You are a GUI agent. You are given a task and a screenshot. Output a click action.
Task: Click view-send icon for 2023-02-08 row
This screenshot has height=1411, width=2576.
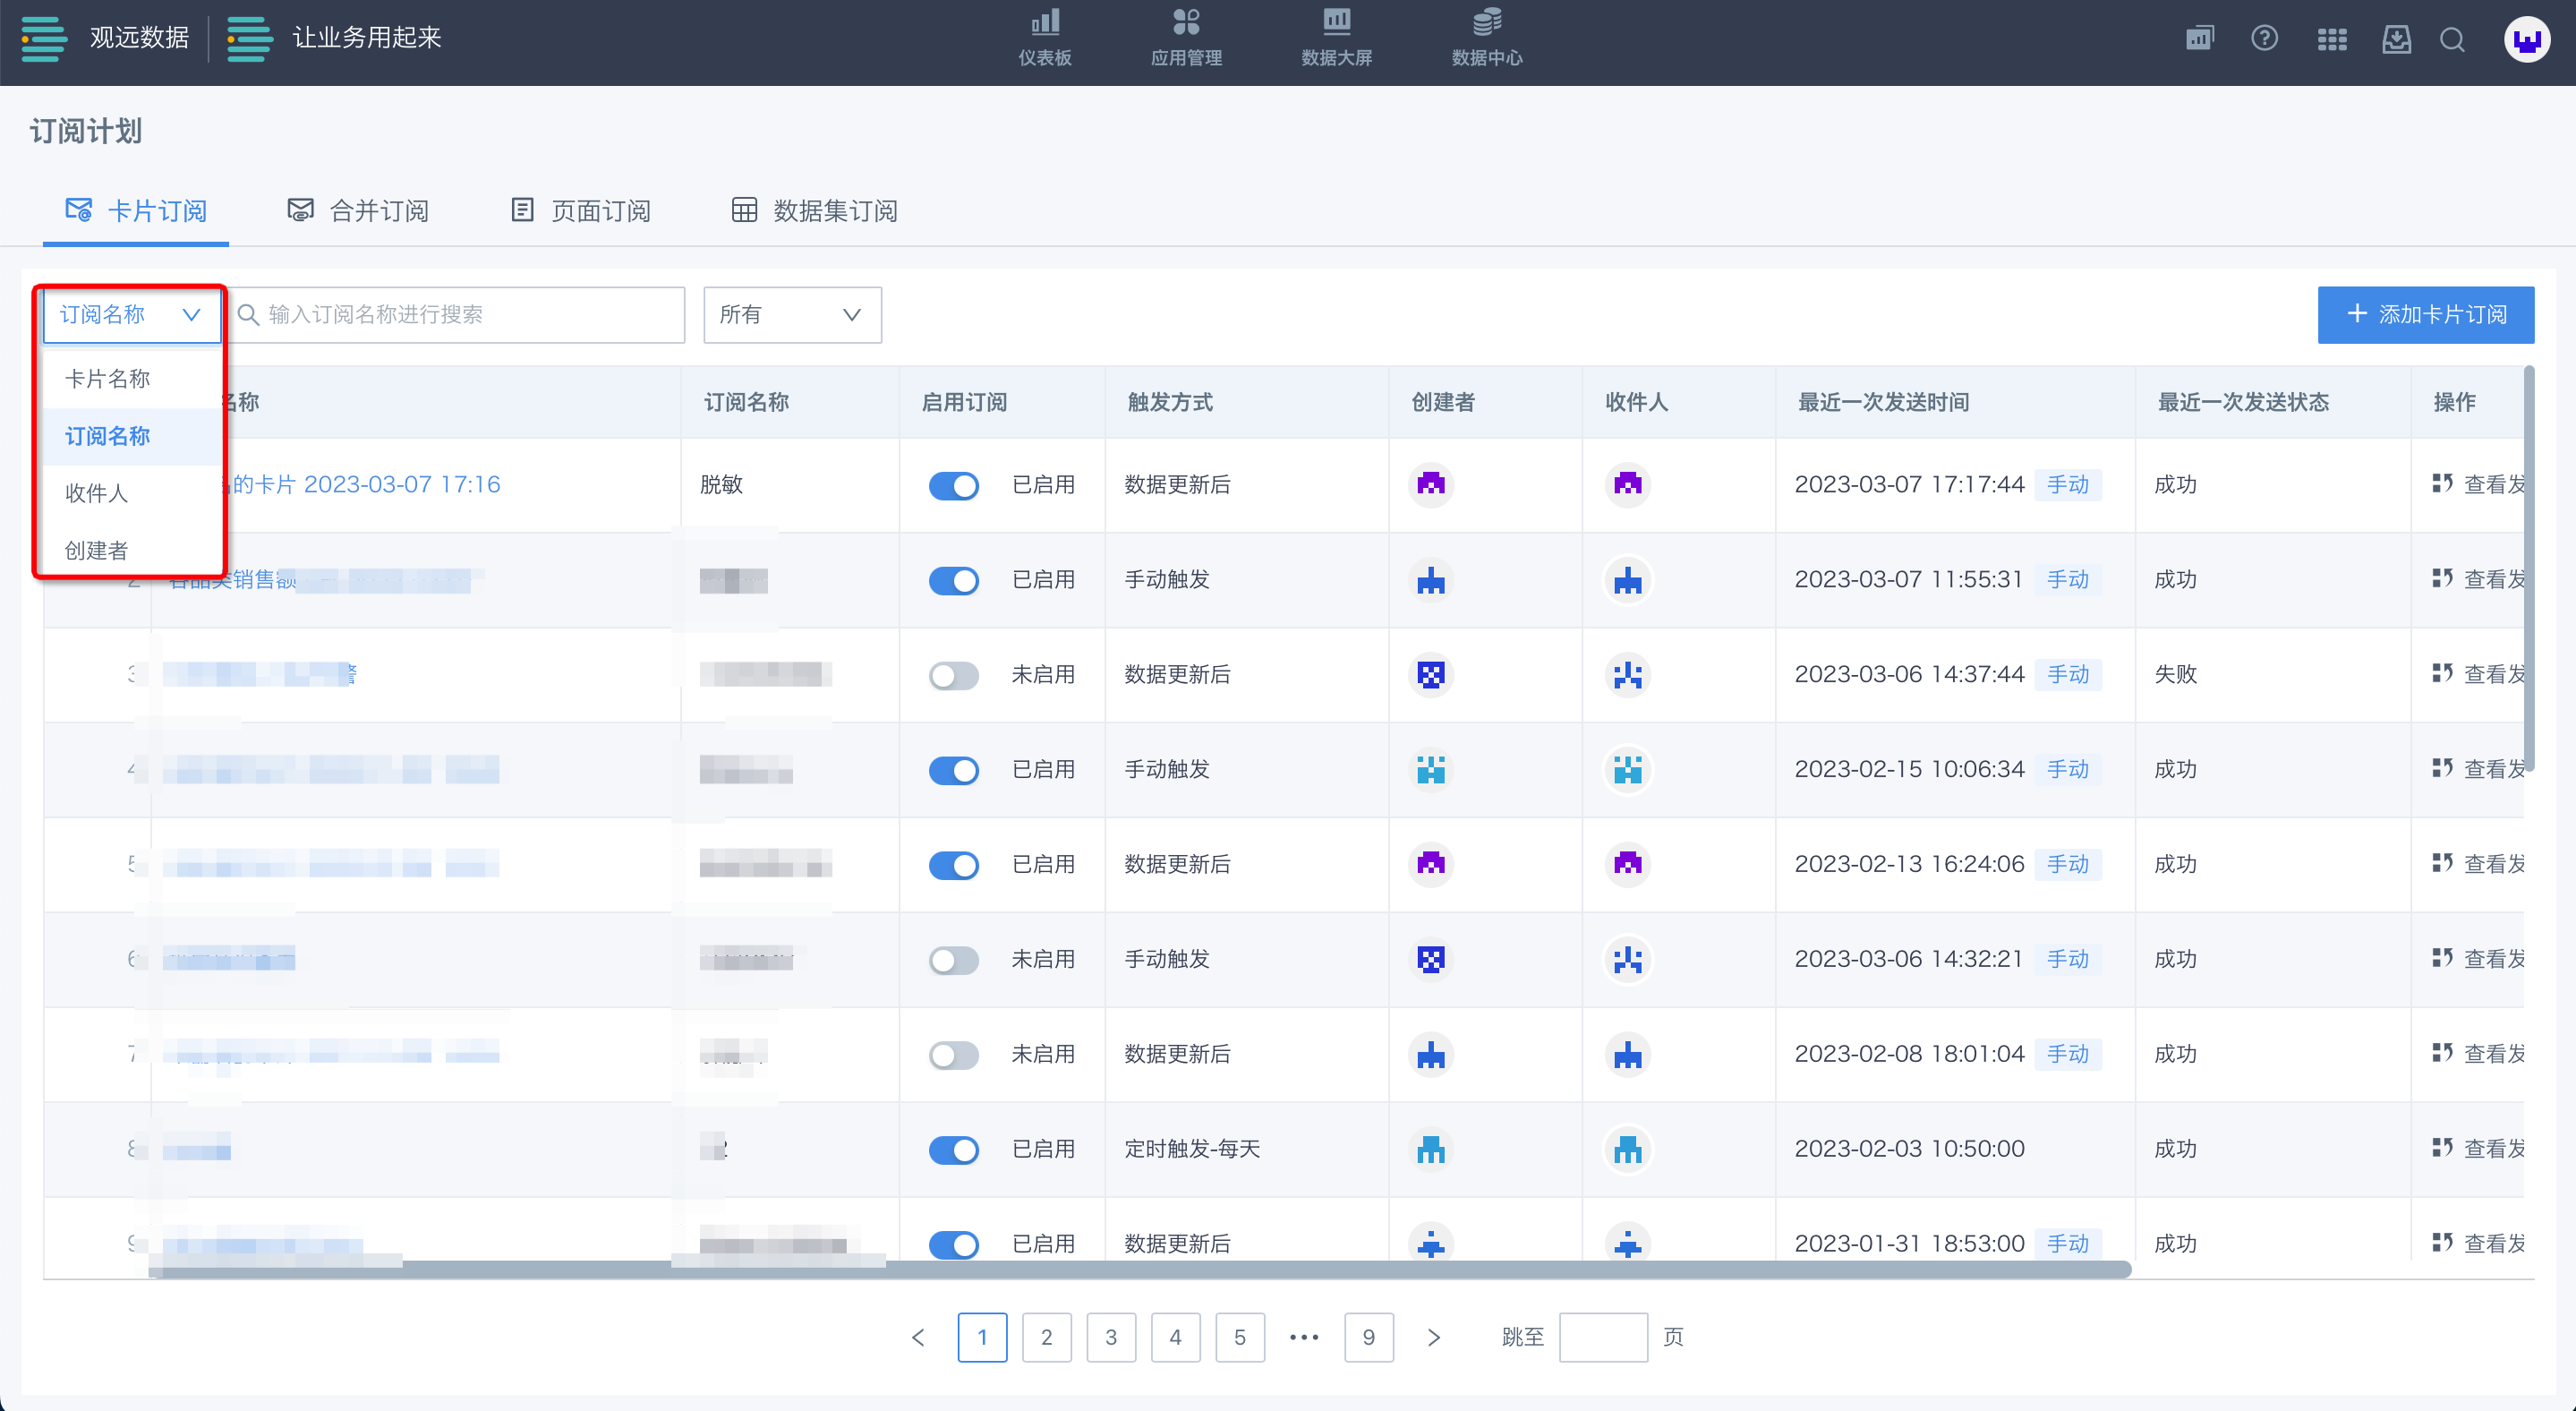(2442, 1053)
